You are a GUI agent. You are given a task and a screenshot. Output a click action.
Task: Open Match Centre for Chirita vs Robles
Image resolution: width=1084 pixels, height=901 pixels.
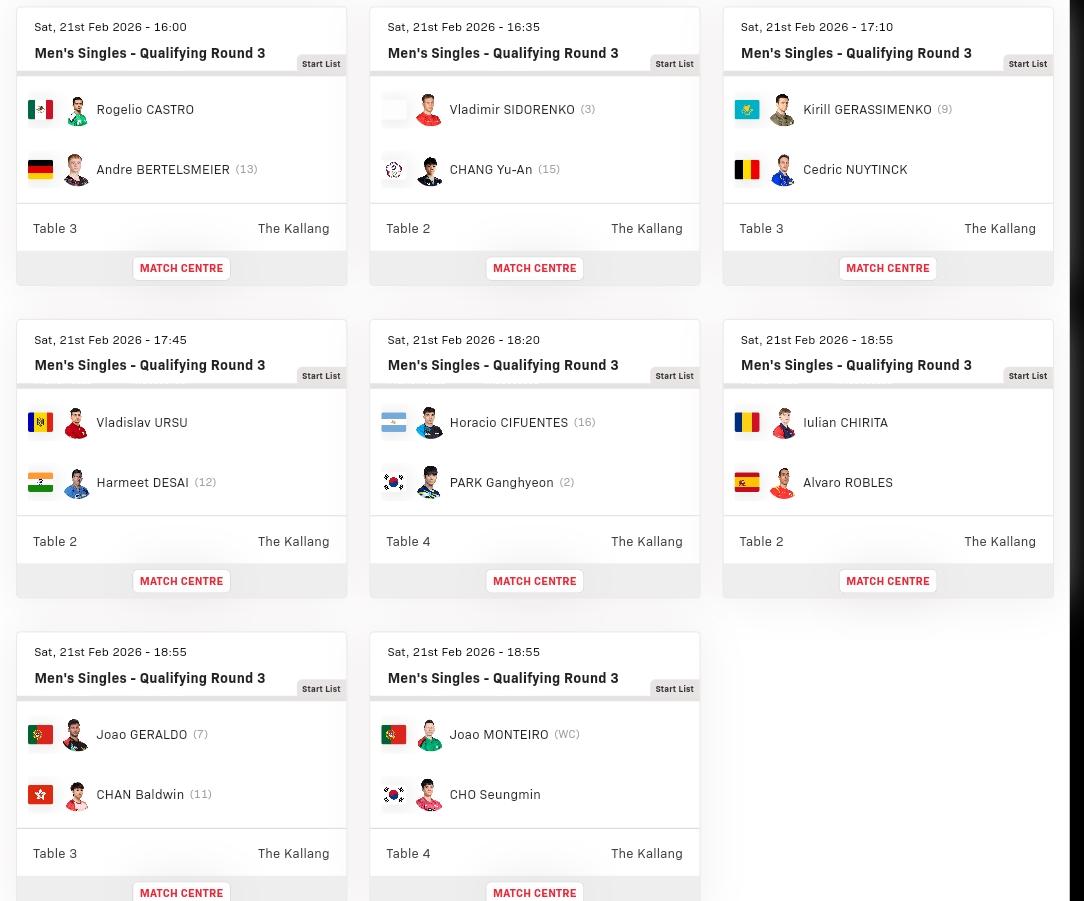point(887,581)
